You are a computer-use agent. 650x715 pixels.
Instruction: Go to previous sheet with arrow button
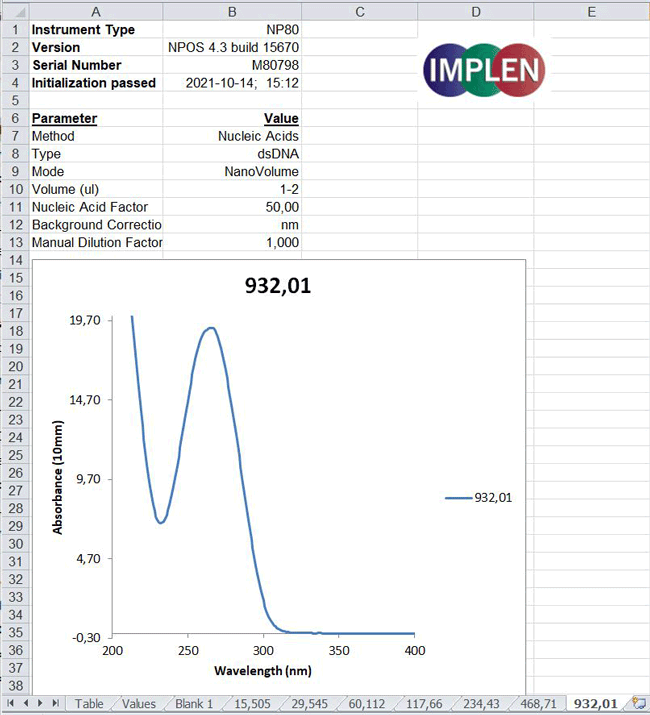point(26,703)
